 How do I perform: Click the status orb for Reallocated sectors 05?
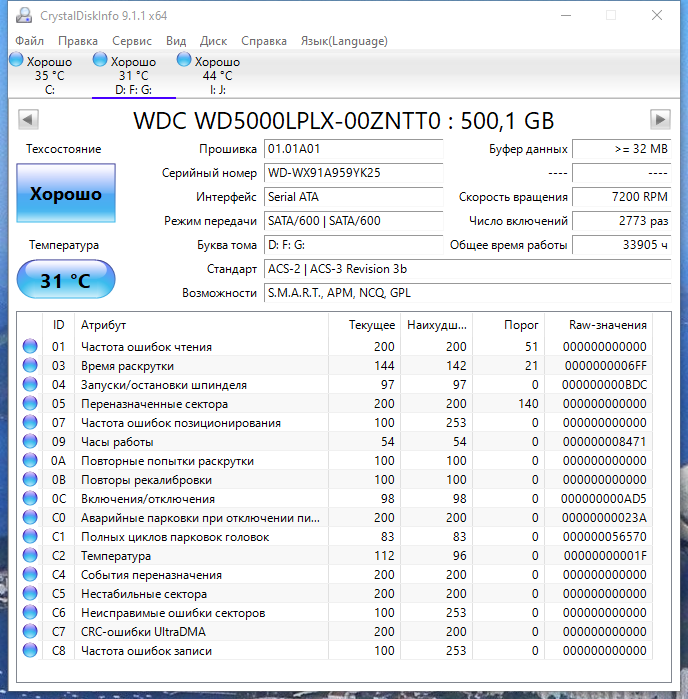tap(30, 404)
